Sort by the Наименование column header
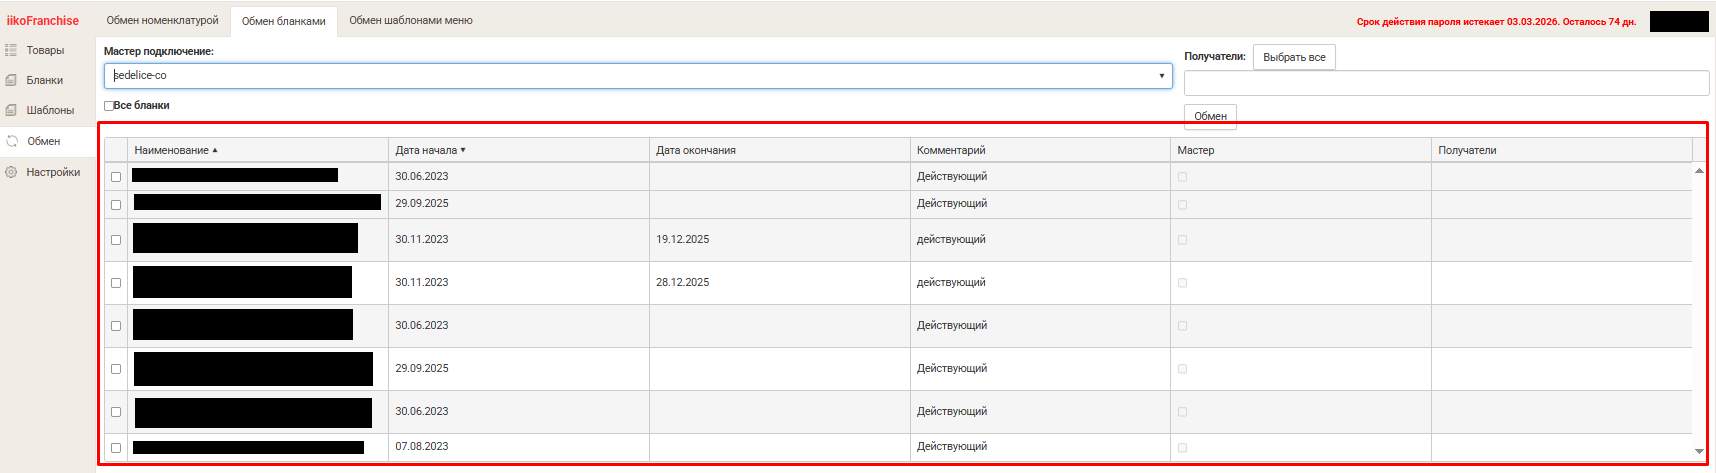The height and width of the screenshot is (473, 1716). point(258,150)
